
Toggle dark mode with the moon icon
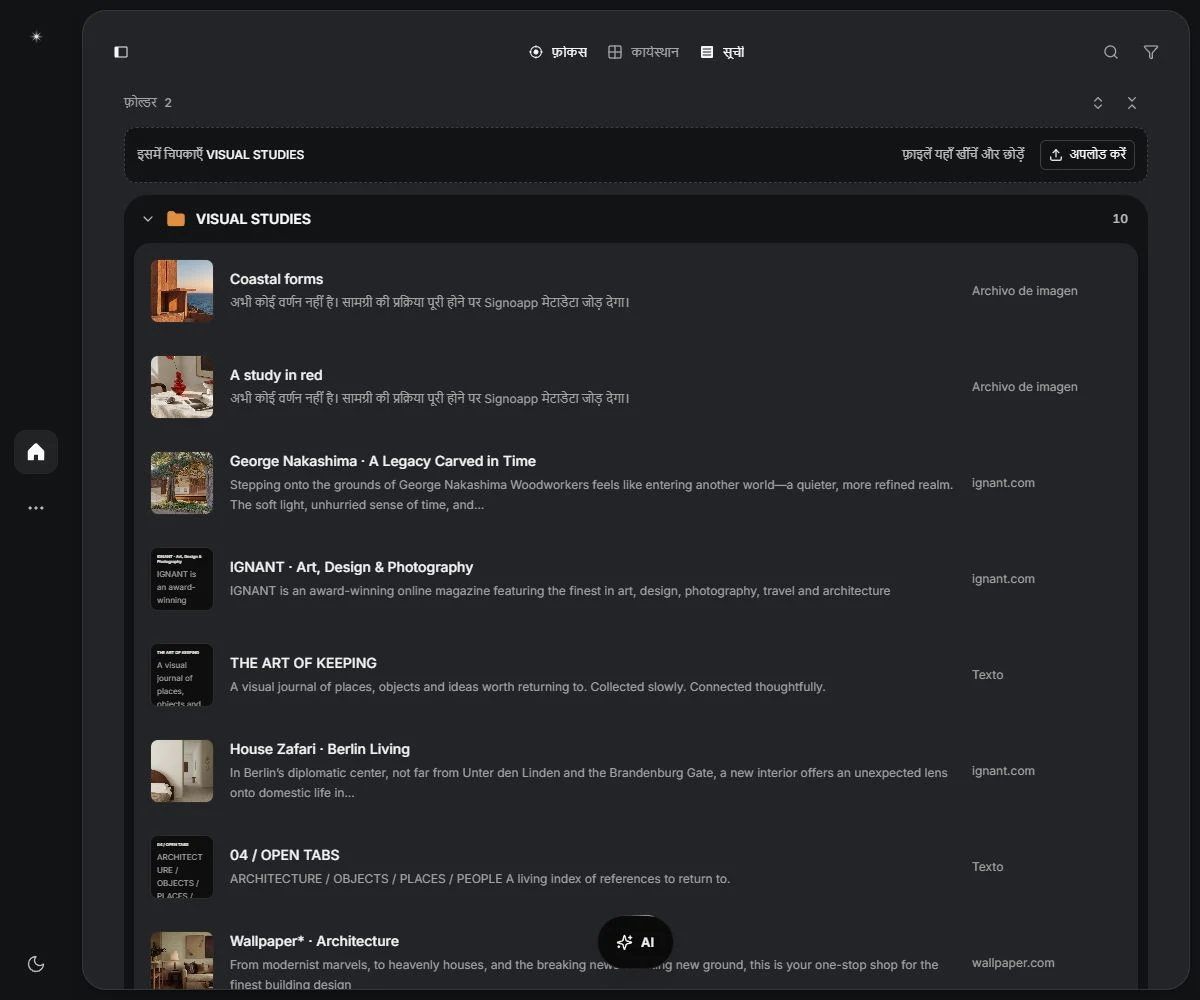tap(36, 964)
